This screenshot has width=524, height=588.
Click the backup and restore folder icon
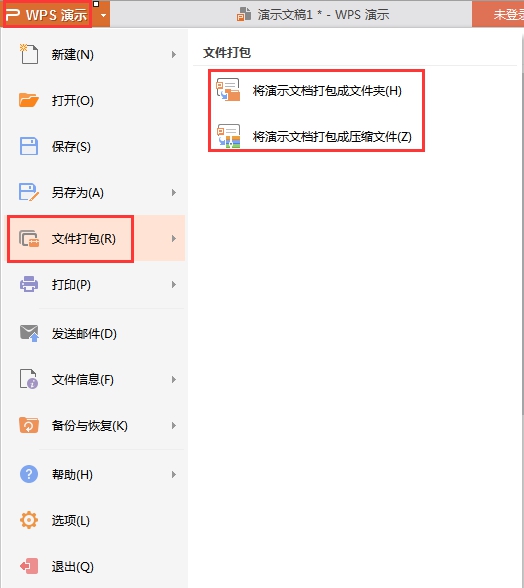[x=29, y=425]
